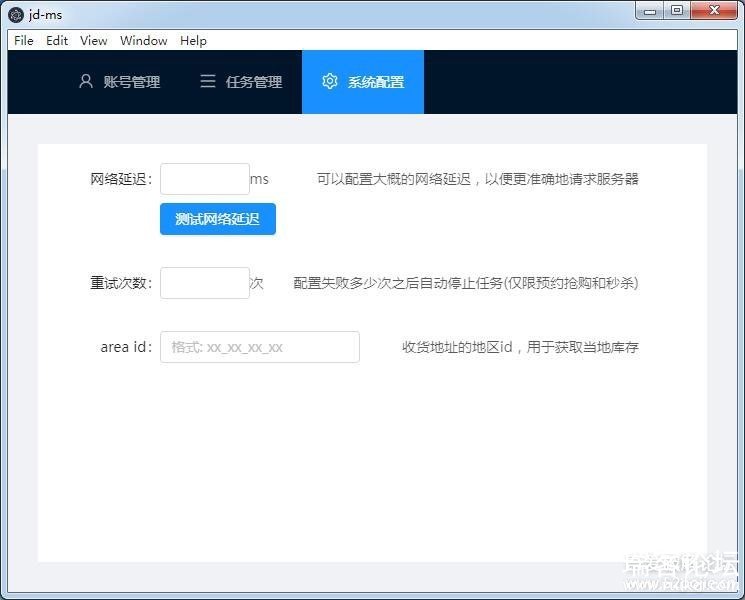Open the Edit menu
The height and width of the screenshot is (600, 745).
(57, 41)
